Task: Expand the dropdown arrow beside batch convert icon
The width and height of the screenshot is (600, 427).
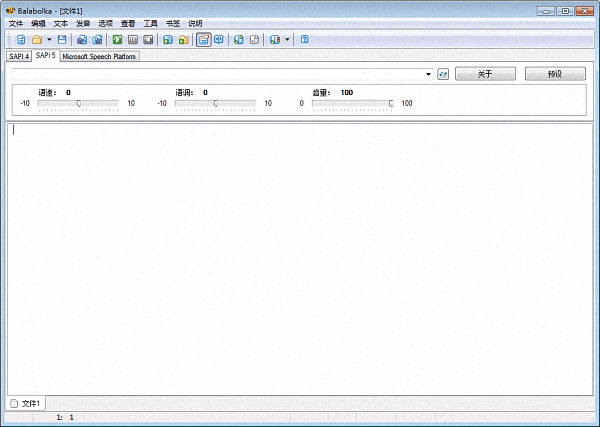Action: point(287,39)
